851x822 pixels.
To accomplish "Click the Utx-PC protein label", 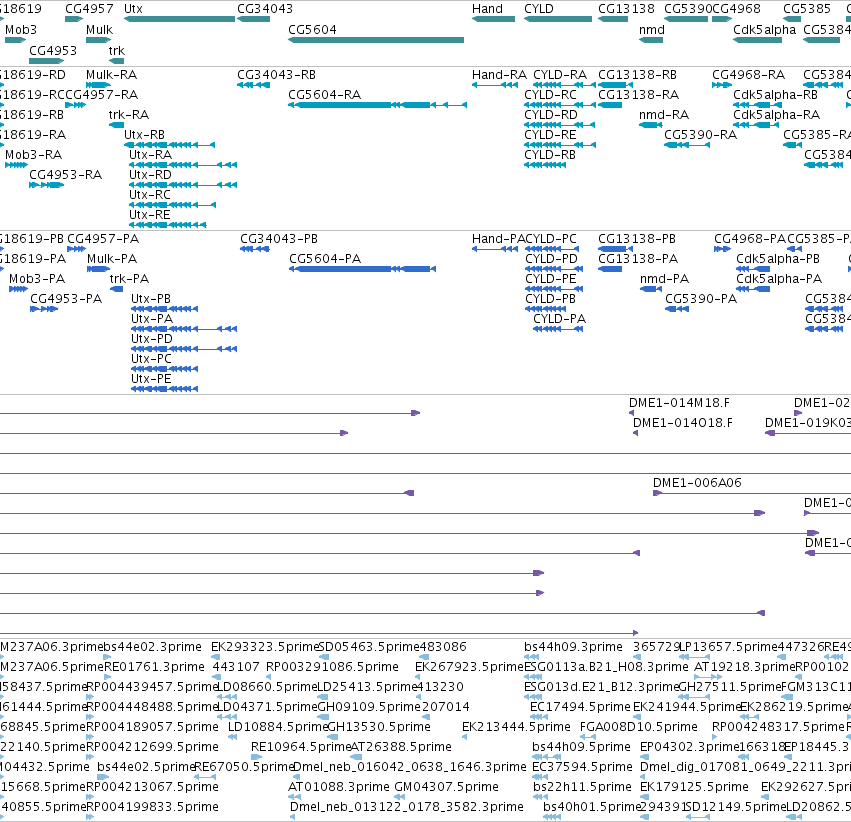I will (151, 359).
